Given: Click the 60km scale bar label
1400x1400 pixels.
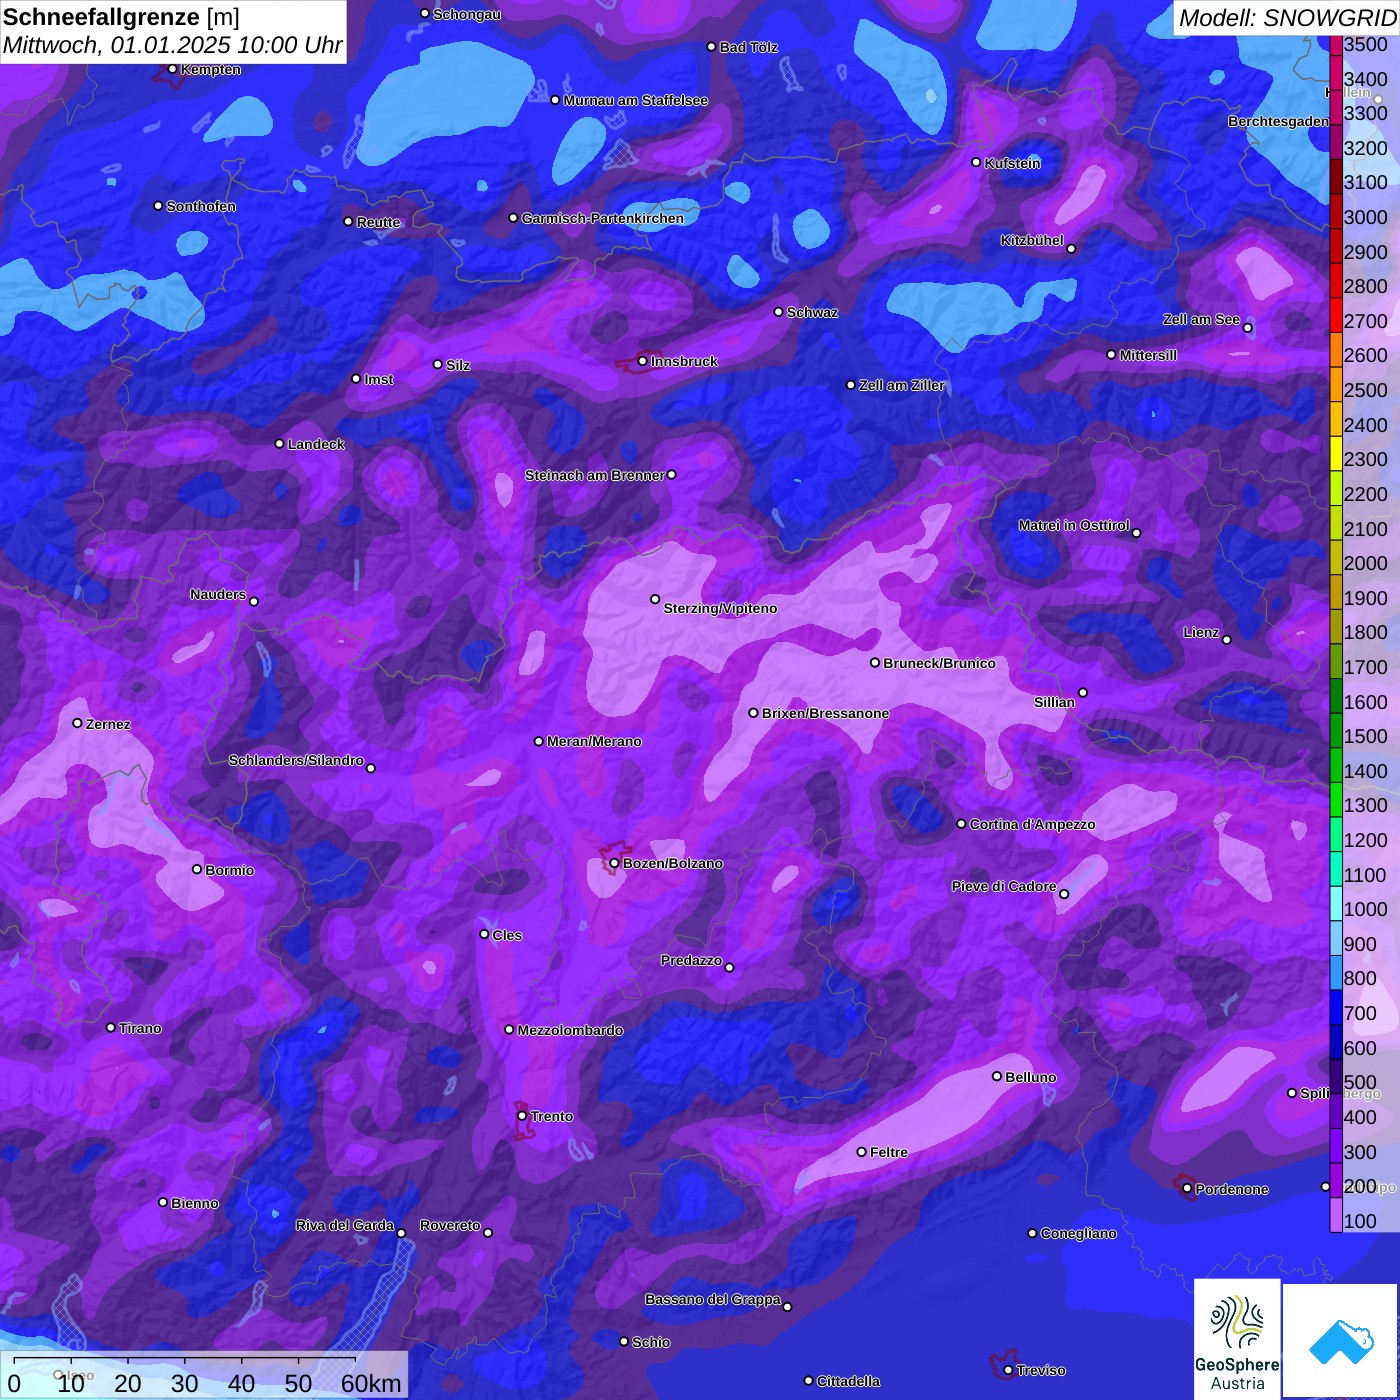Looking at the screenshot, I should pyautogui.click(x=371, y=1384).
